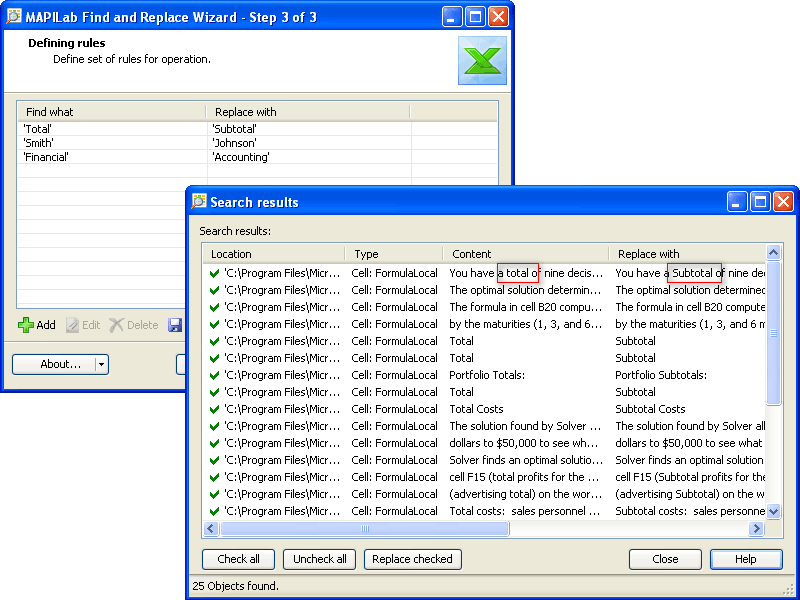Click the horizontal scrollbar right arrow

pos(756,529)
